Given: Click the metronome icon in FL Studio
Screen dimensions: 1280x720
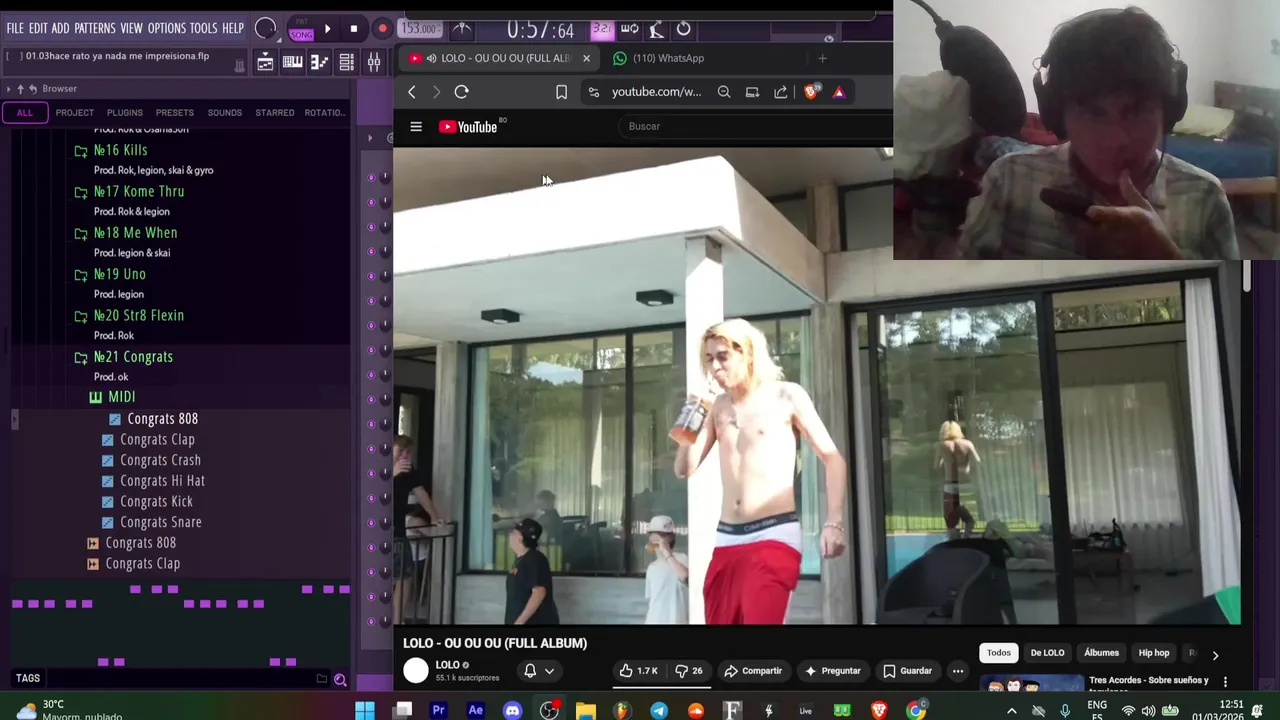Looking at the screenshot, I should (x=461, y=29).
